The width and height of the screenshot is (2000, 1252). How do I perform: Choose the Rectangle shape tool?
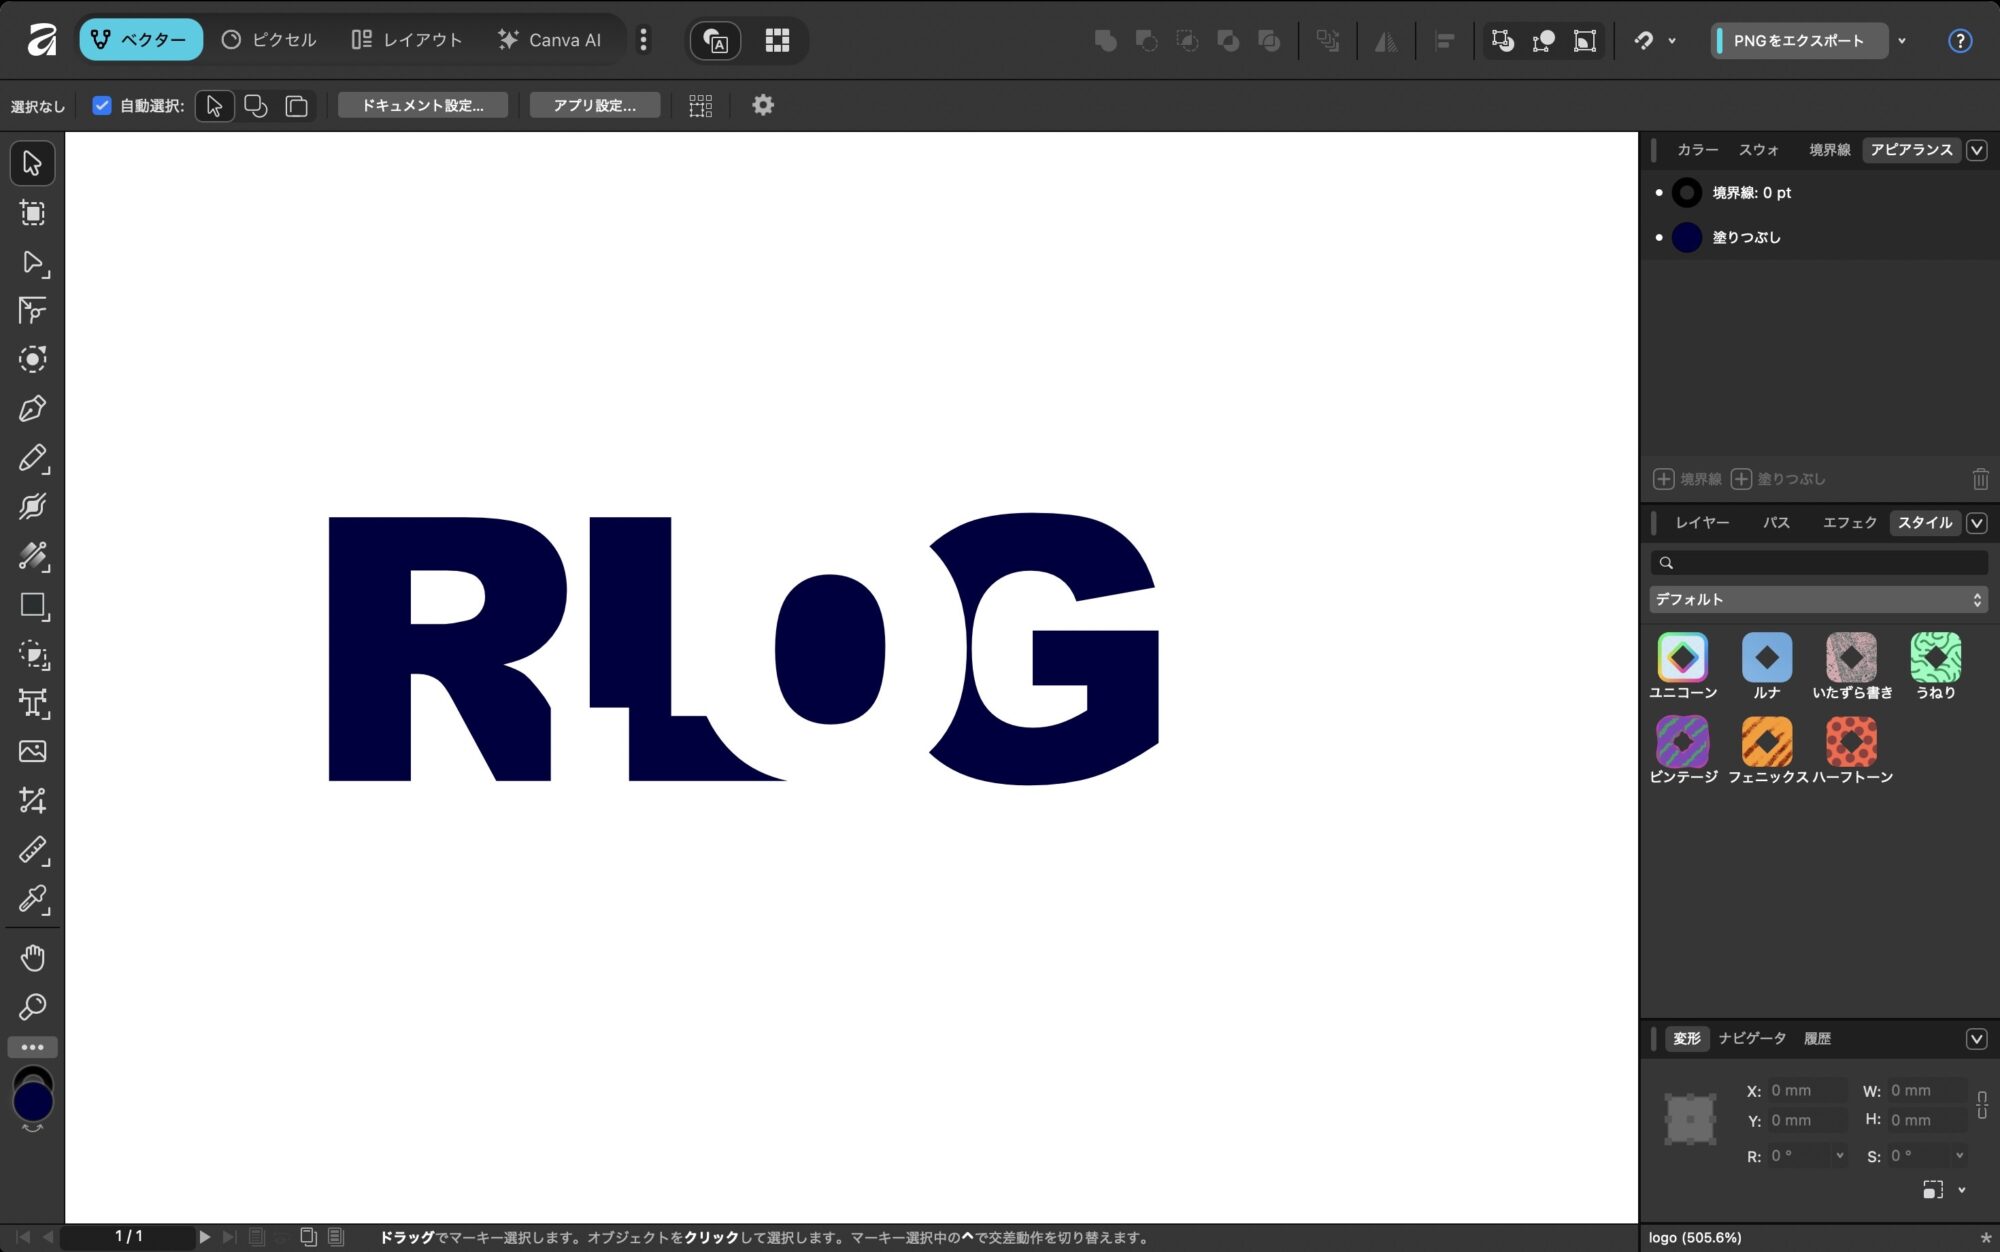pyautogui.click(x=32, y=605)
